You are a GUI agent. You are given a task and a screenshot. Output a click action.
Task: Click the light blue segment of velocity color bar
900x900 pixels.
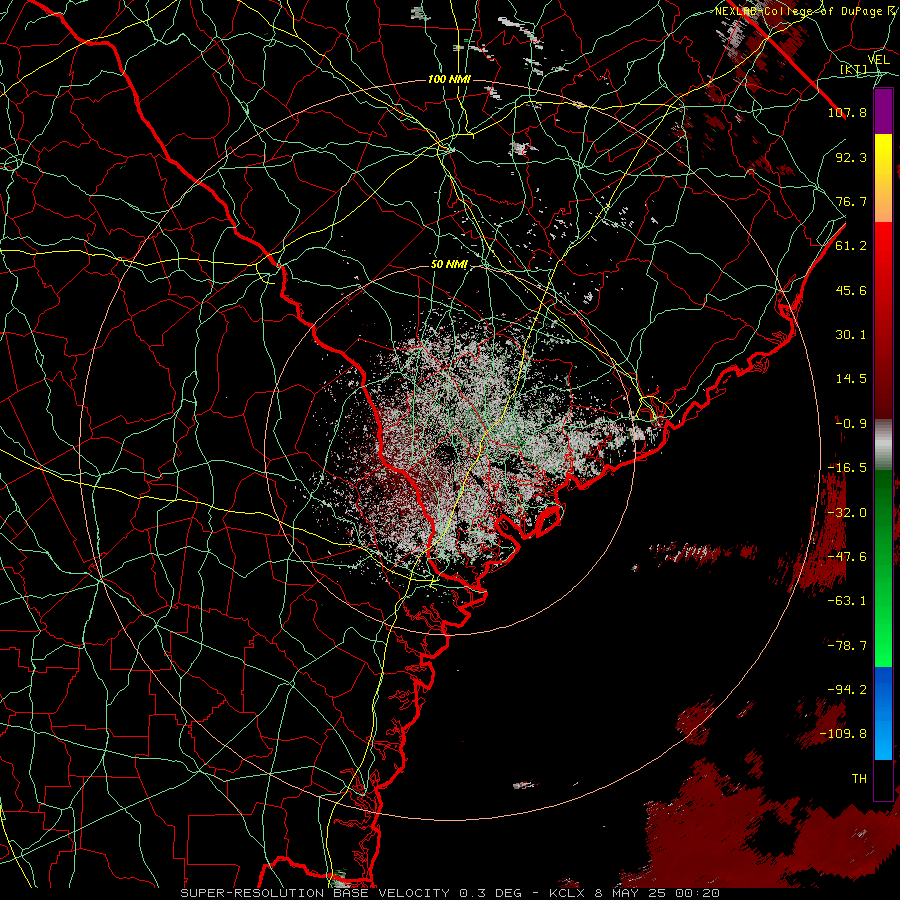click(x=883, y=713)
